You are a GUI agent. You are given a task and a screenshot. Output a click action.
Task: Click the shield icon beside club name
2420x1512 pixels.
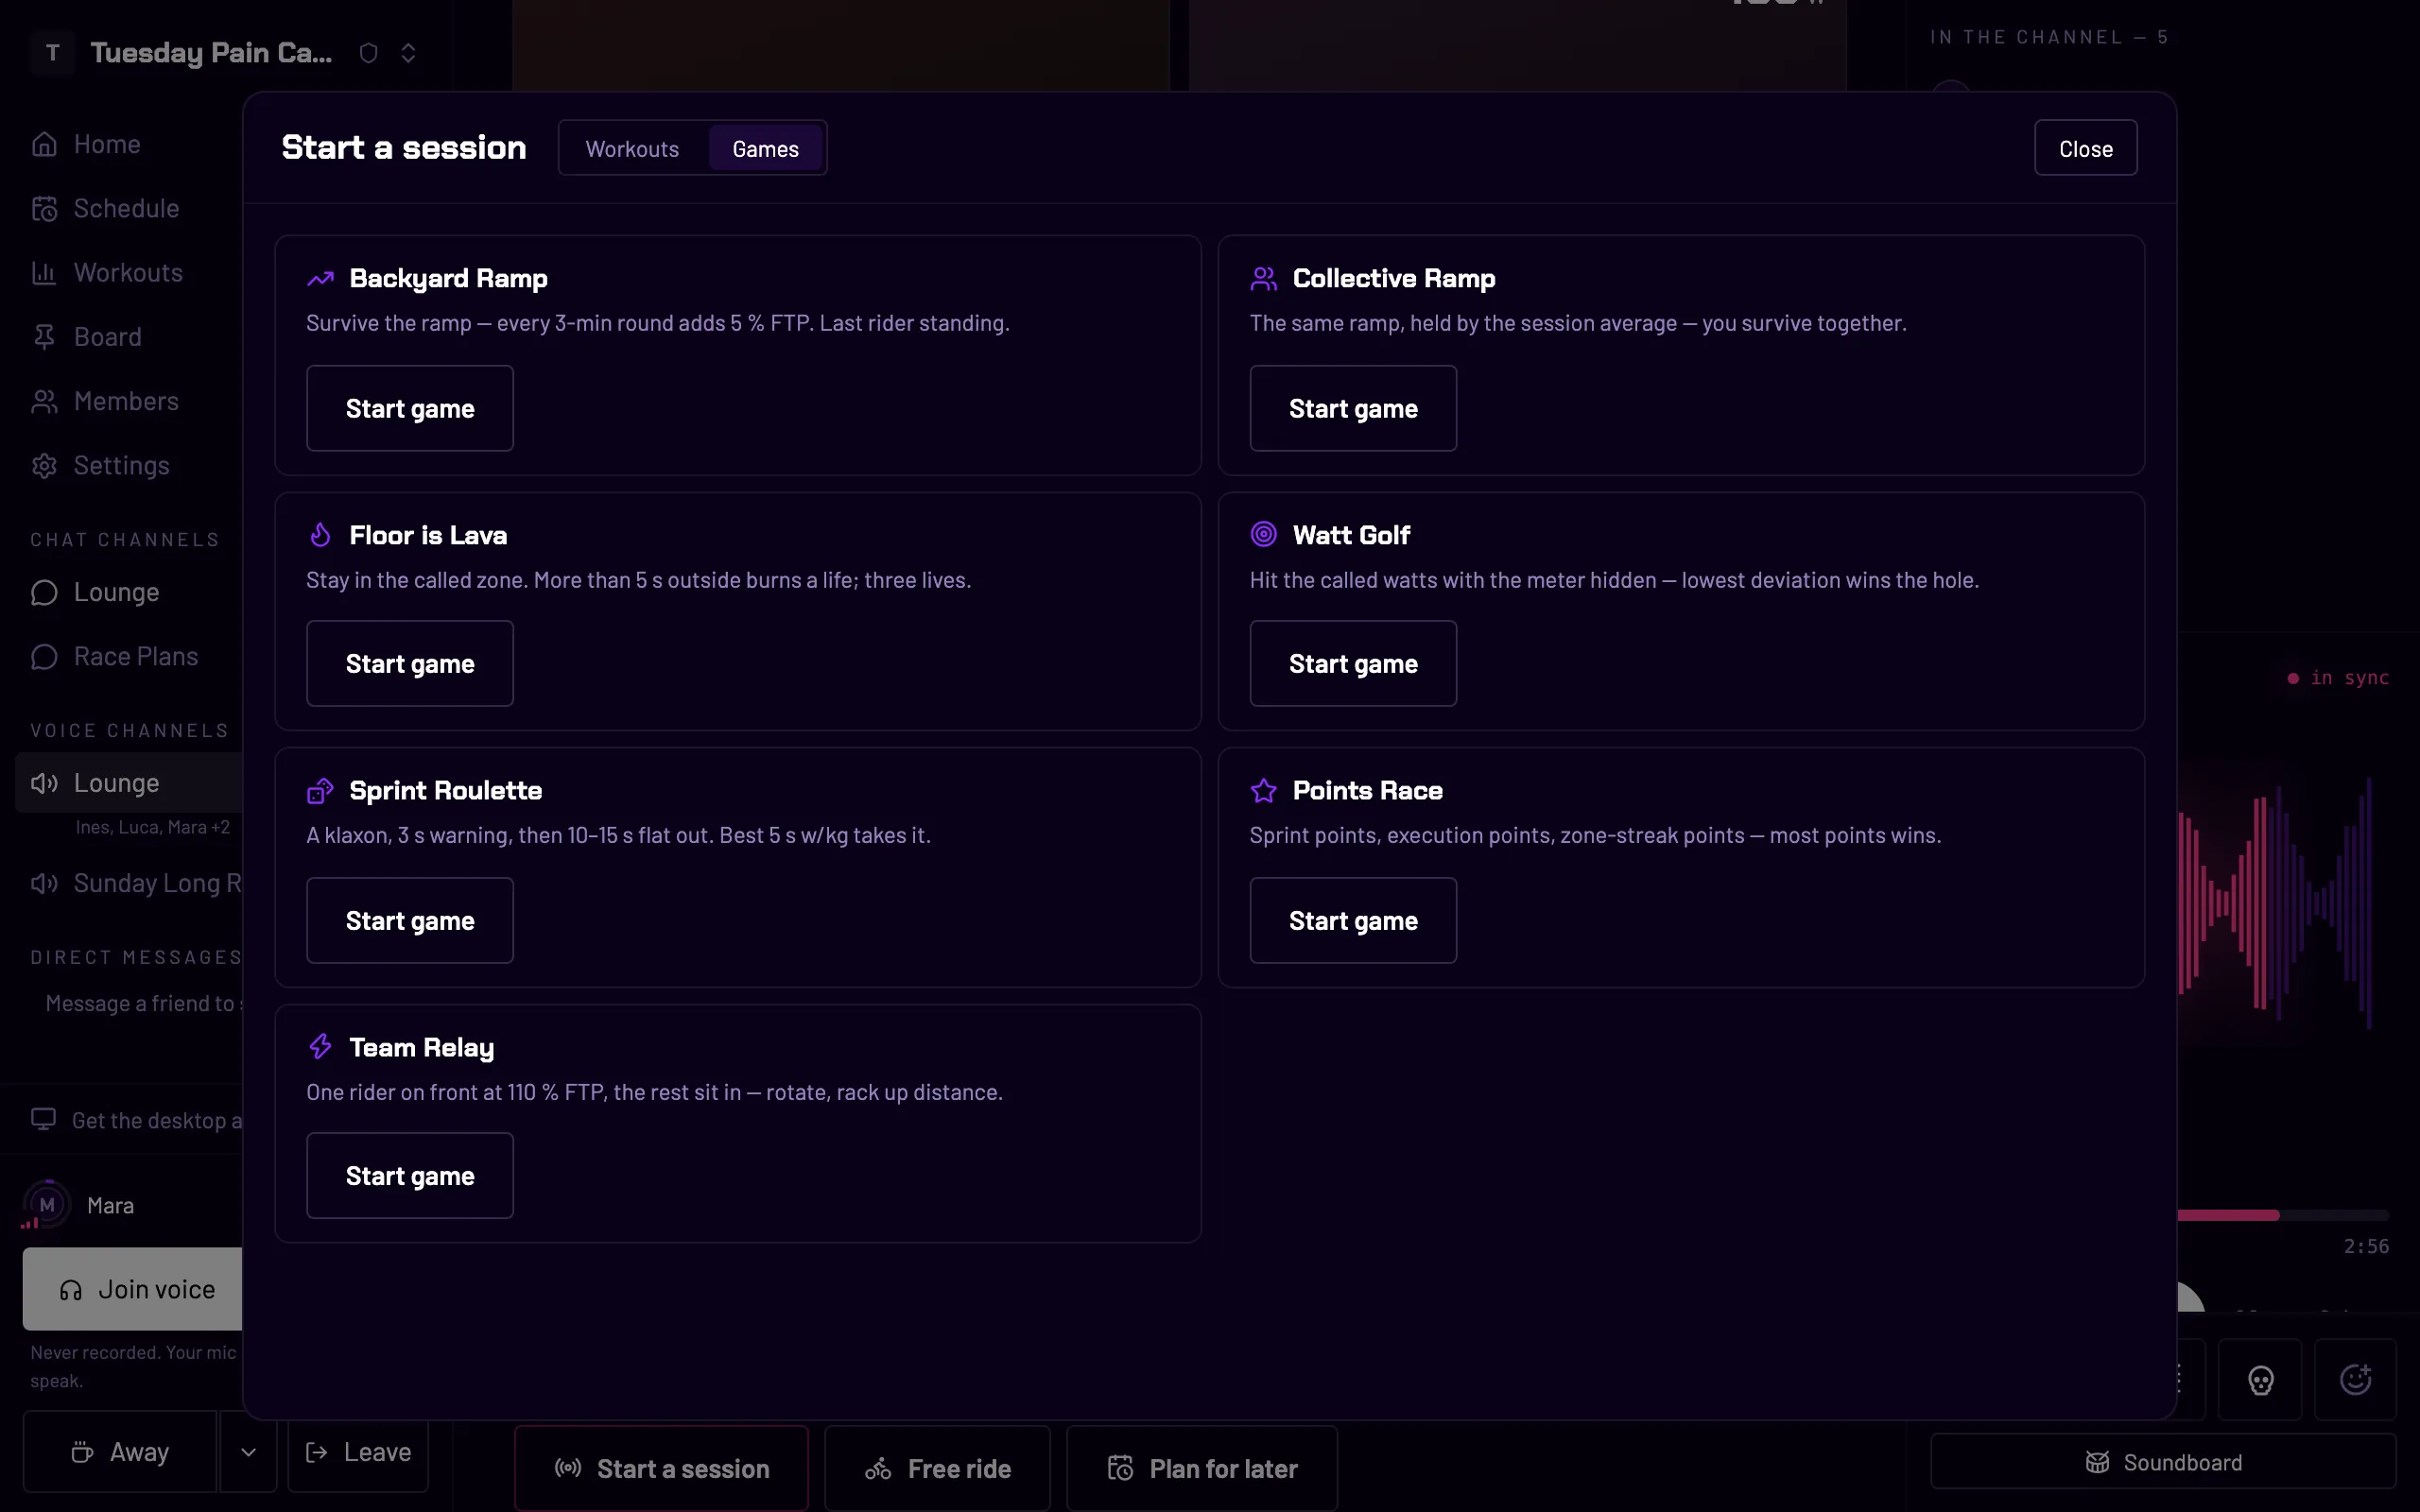coord(368,53)
